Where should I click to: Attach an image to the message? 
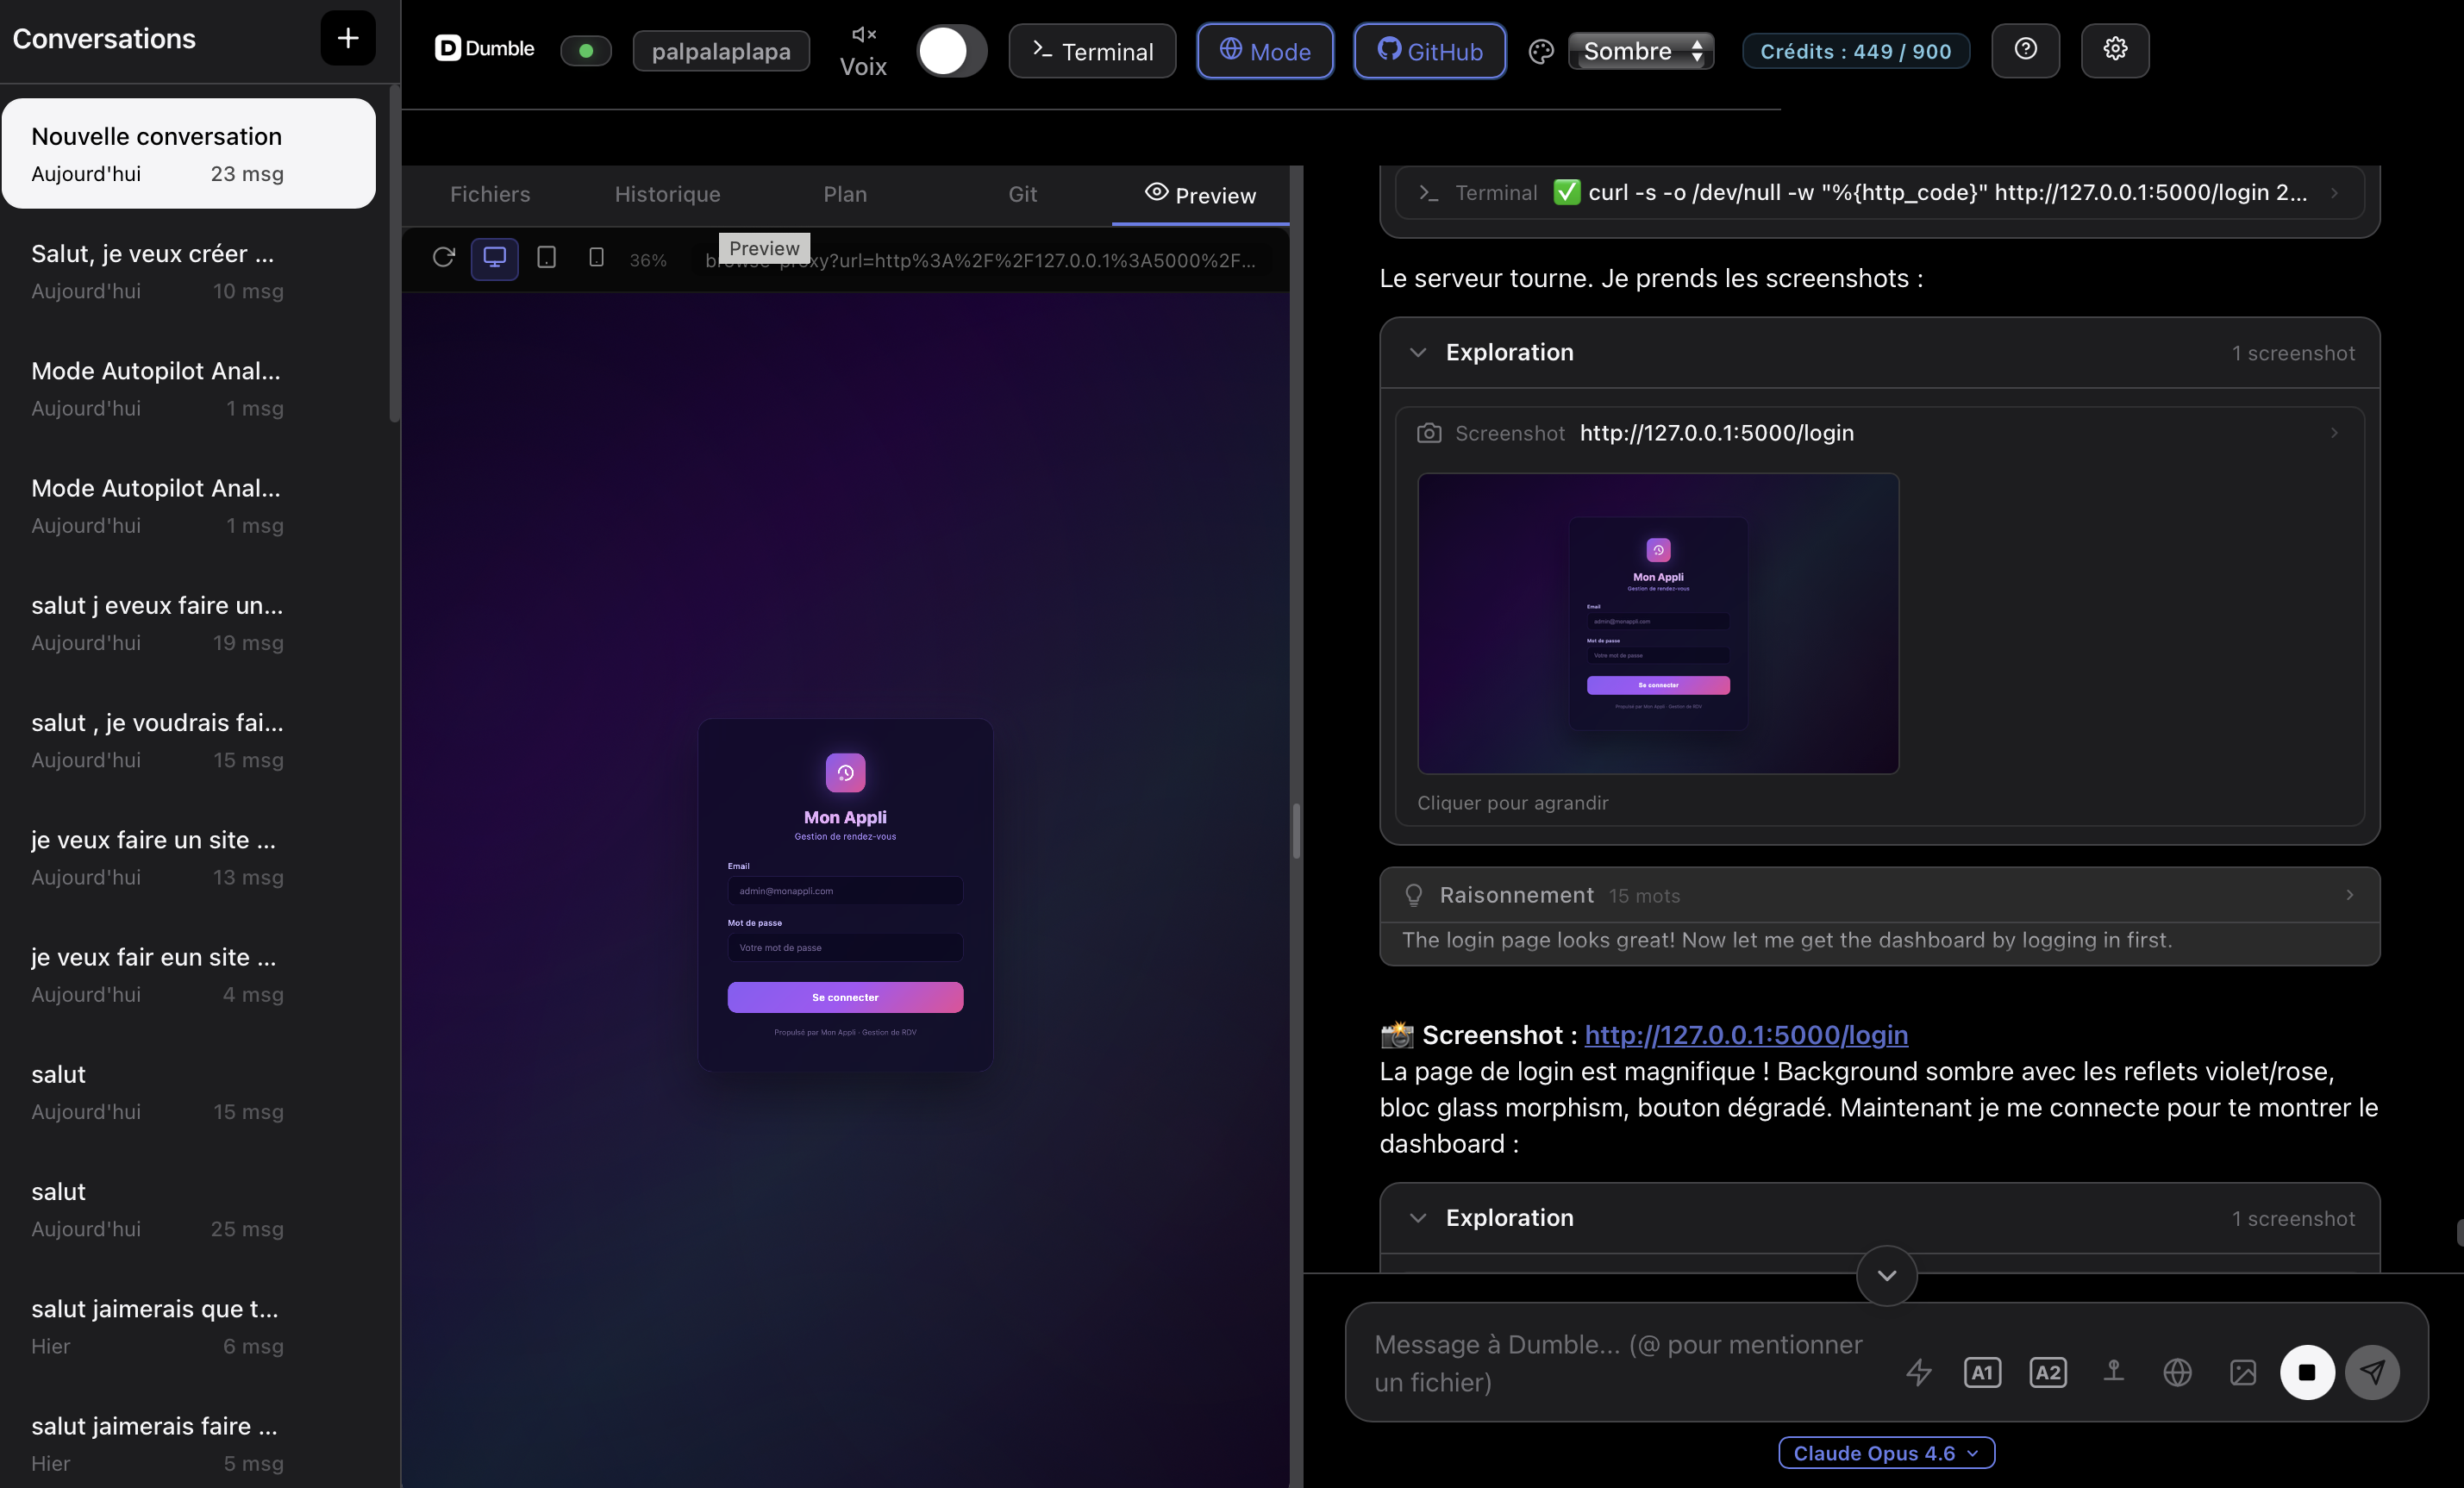point(2243,1372)
